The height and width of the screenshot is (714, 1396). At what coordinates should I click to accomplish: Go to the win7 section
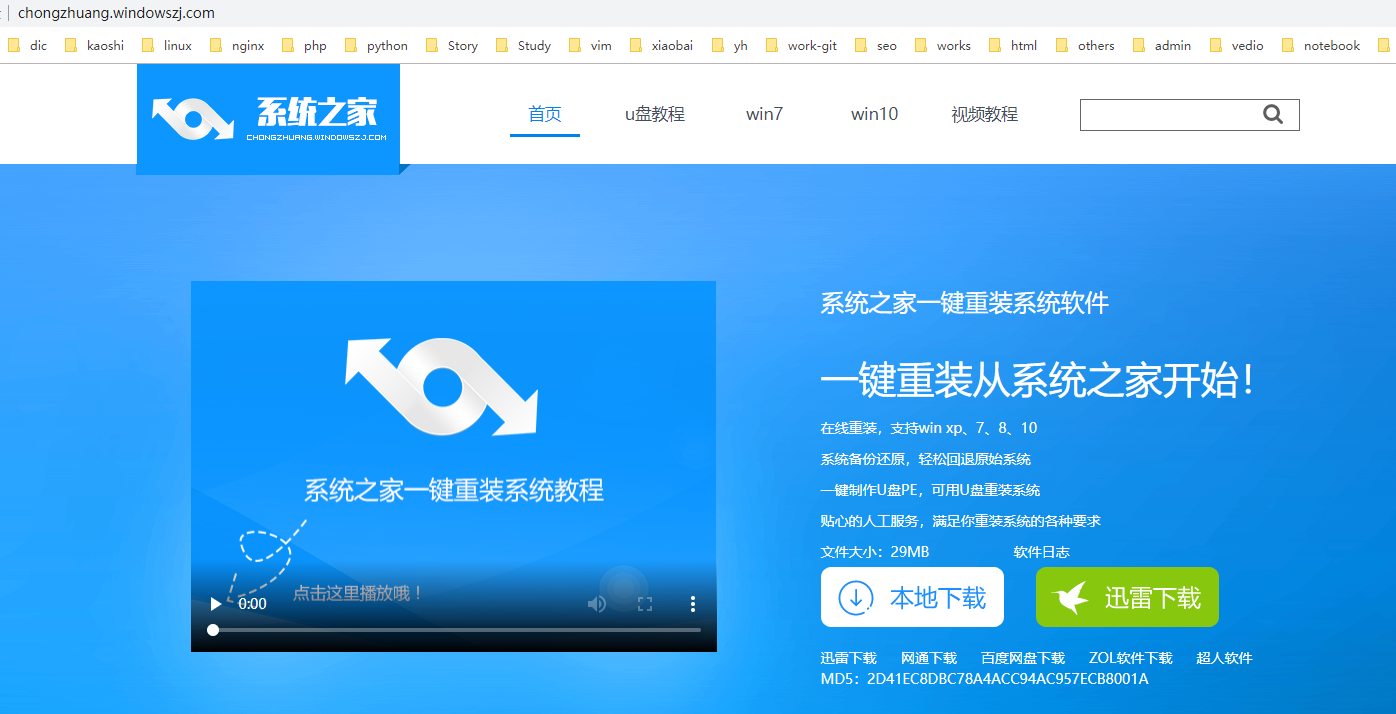click(x=765, y=114)
